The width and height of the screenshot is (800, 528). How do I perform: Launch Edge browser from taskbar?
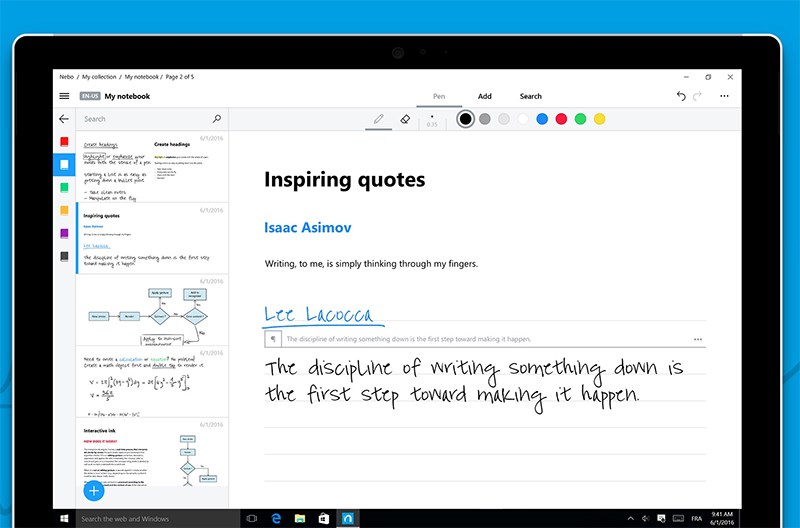point(276,518)
